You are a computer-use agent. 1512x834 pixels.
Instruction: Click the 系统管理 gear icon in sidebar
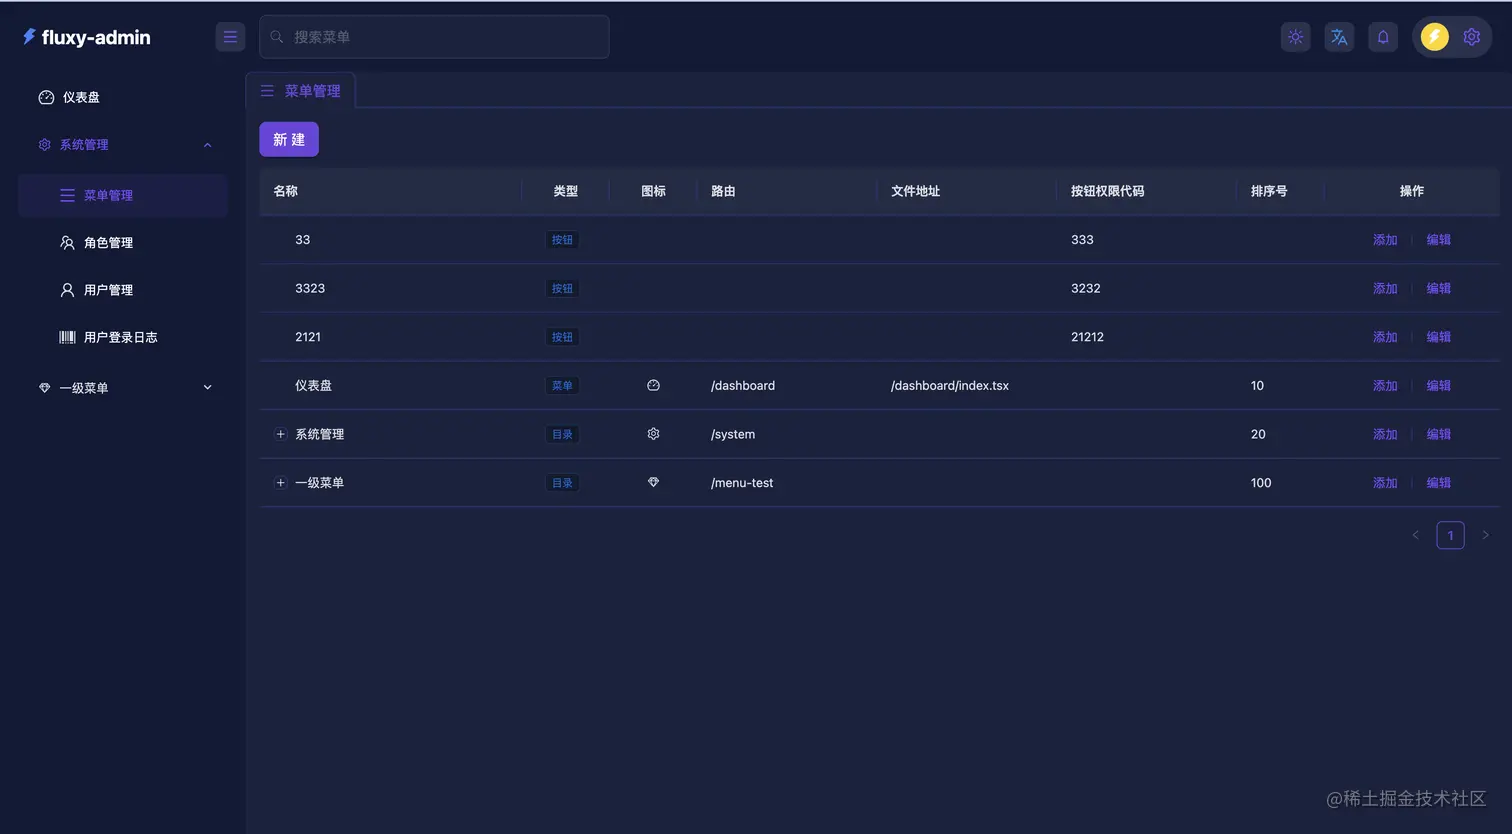click(44, 145)
